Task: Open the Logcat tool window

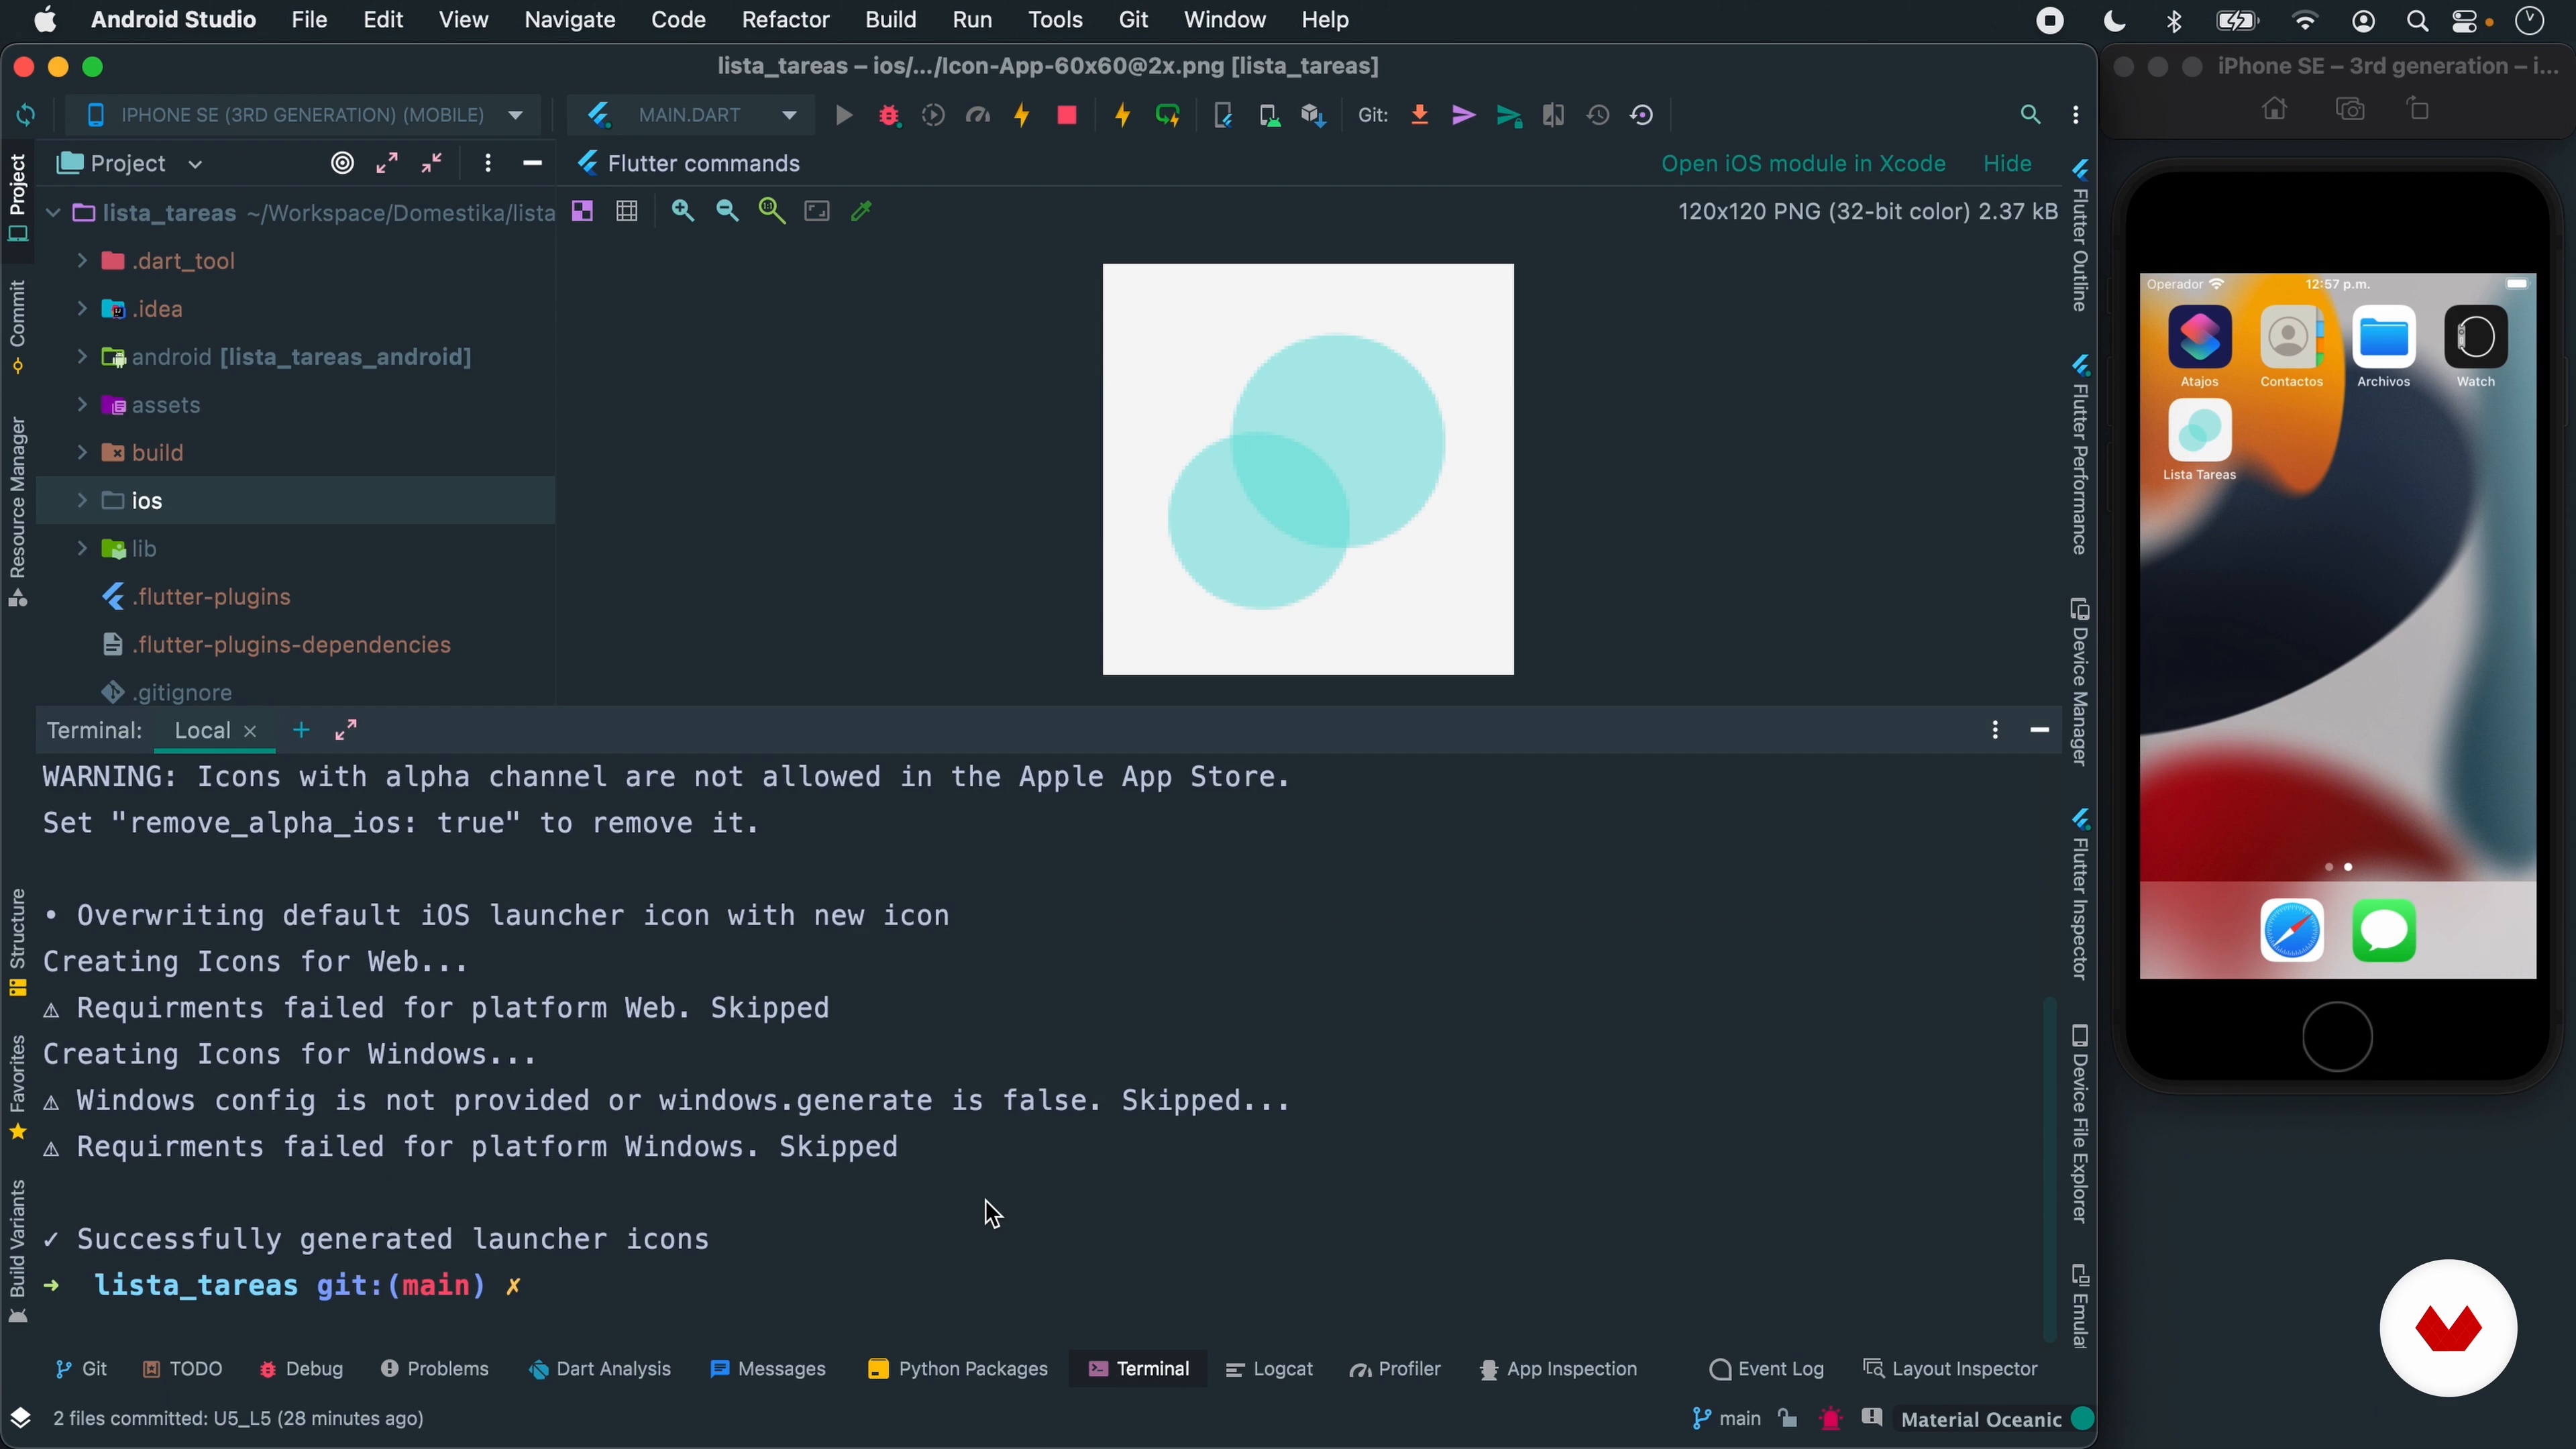Action: point(1269,1369)
